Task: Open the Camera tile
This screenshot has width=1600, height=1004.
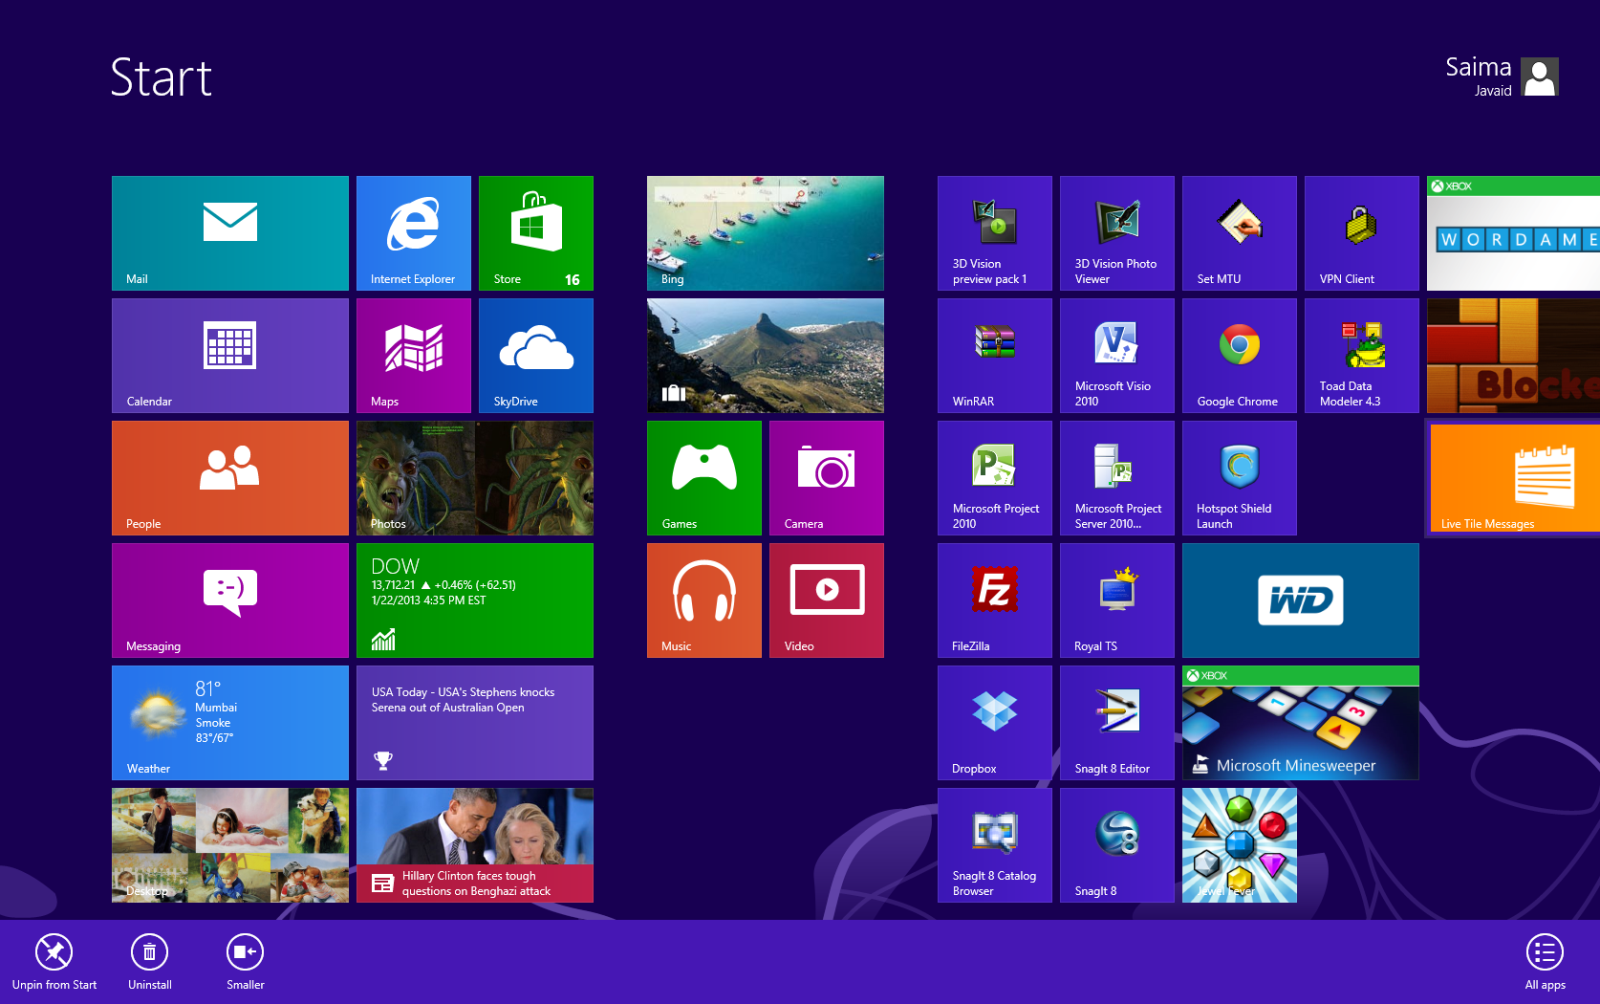Action: (x=826, y=478)
